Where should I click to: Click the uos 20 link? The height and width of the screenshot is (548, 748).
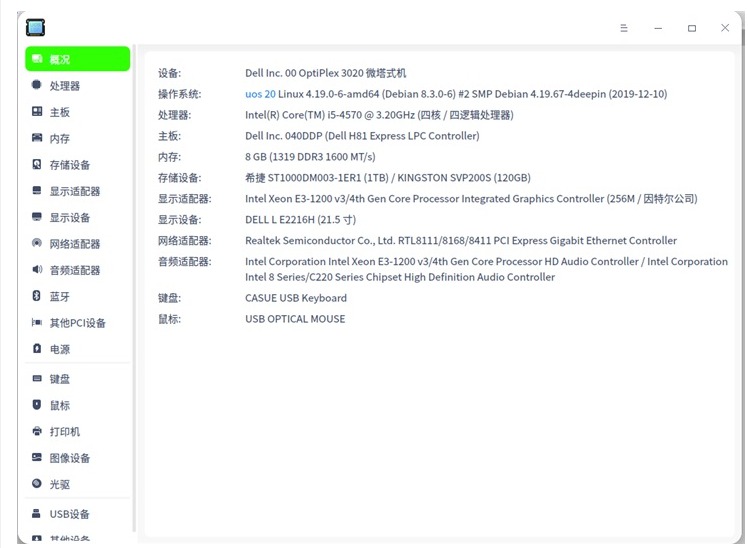[x=260, y=94]
